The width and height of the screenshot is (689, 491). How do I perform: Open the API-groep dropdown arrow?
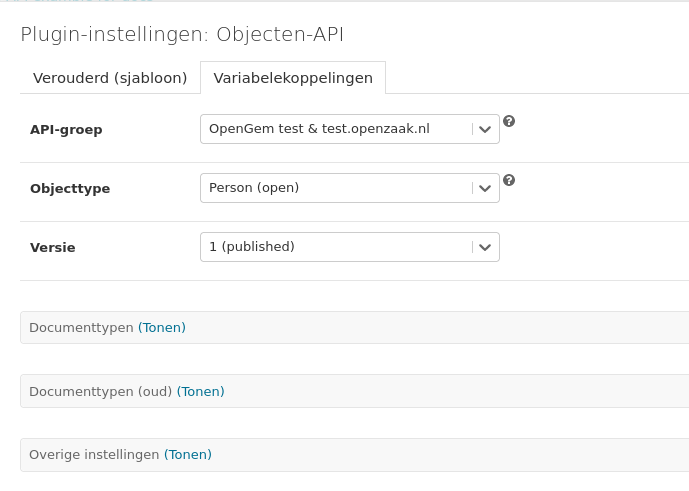(x=485, y=129)
